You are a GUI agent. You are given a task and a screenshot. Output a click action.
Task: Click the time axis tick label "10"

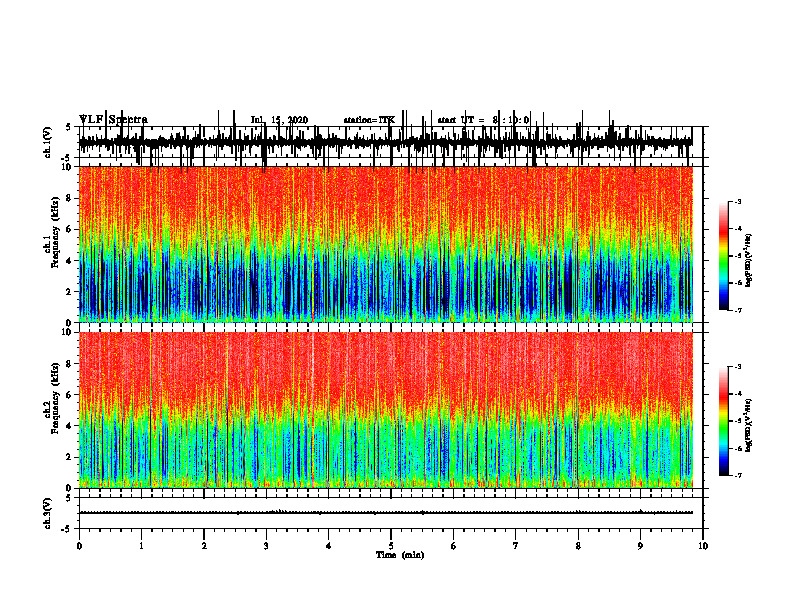tap(703, 546)
